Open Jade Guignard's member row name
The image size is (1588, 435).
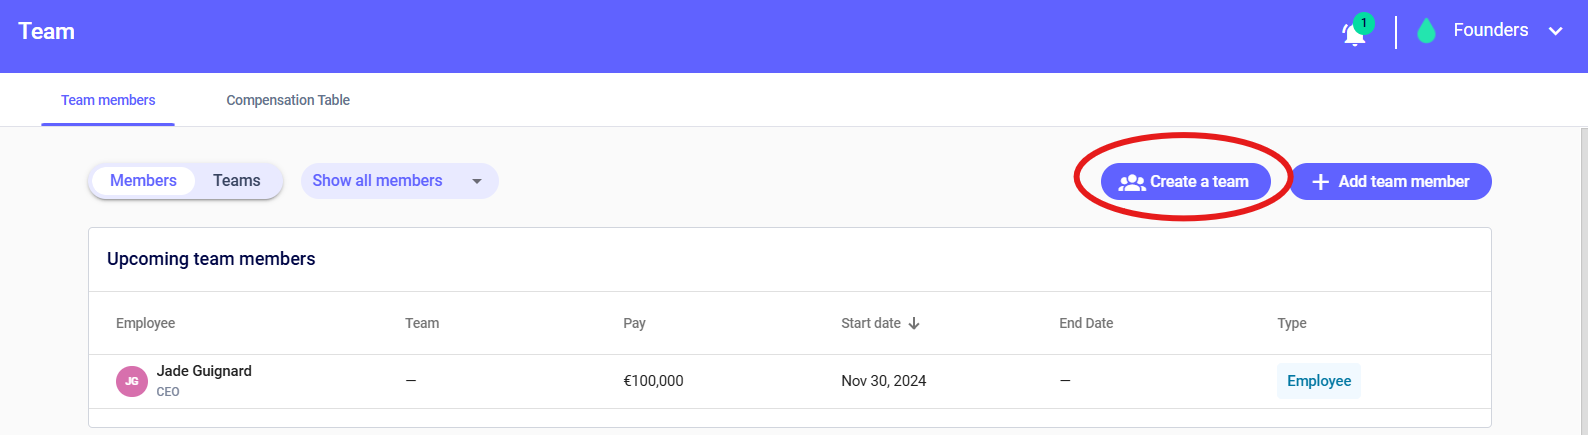coord(204,371)
